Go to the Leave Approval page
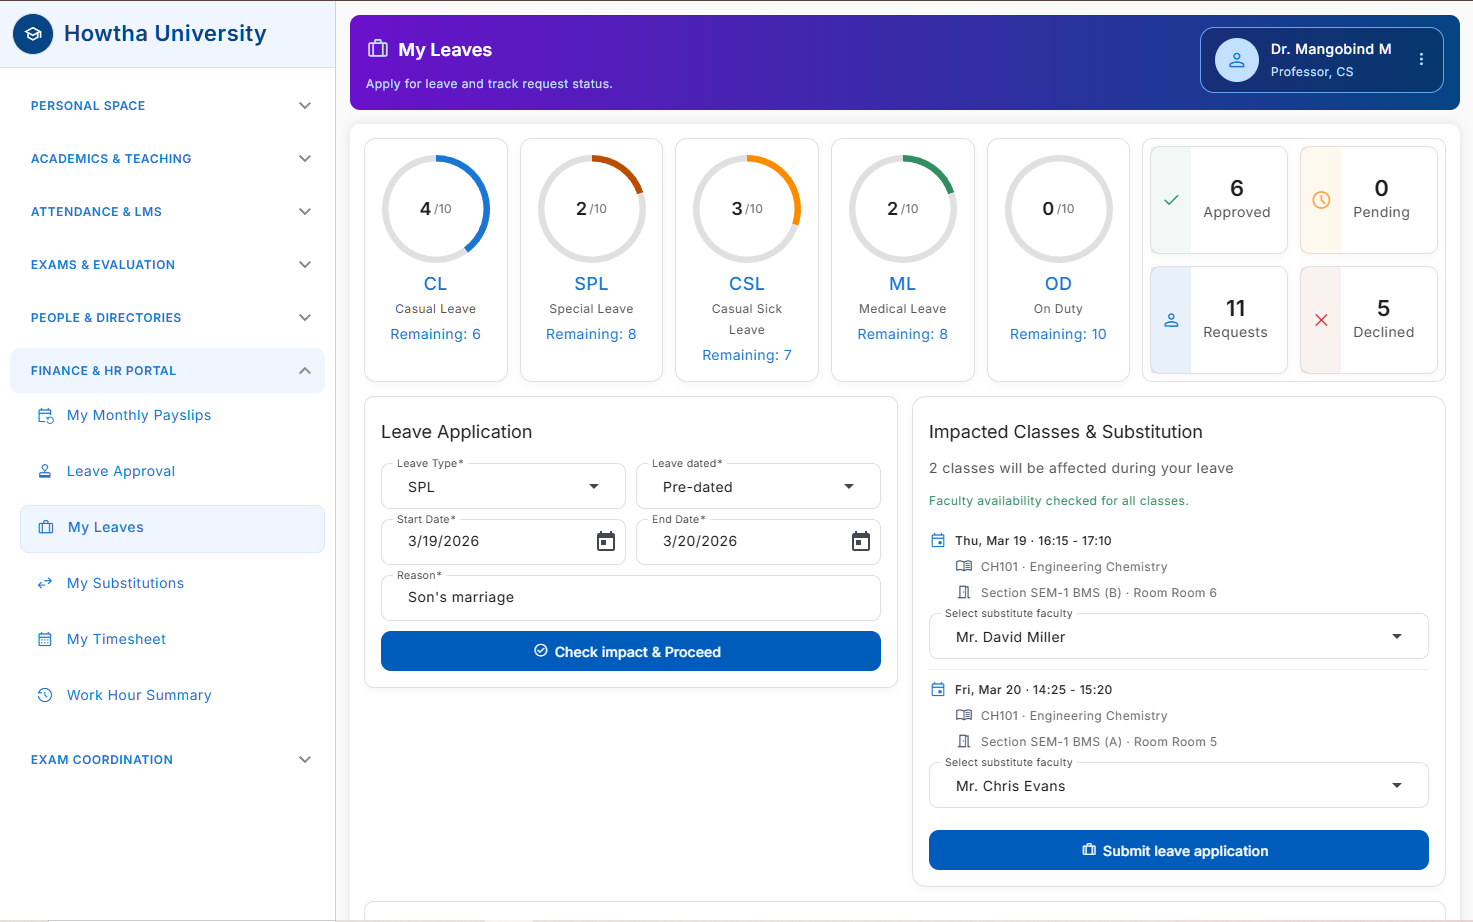 pyautogui.click(x=121, y=471)
